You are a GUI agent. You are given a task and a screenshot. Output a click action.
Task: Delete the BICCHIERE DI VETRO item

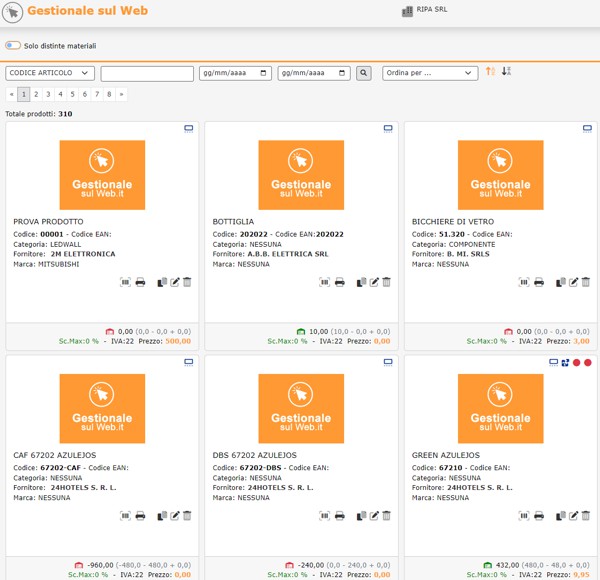point(586,282)
